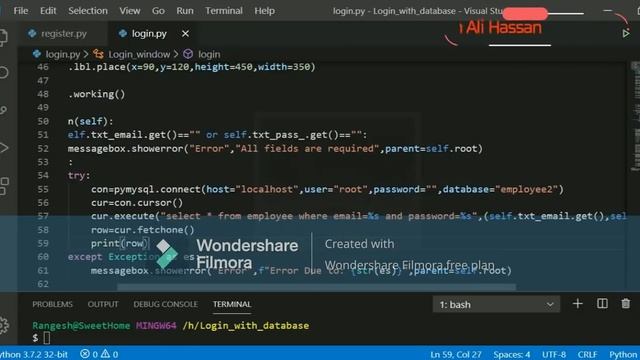Switch to the OUTPUT panel tab
This screenshot has height=360, width=640.
click(x=103, y=304)
